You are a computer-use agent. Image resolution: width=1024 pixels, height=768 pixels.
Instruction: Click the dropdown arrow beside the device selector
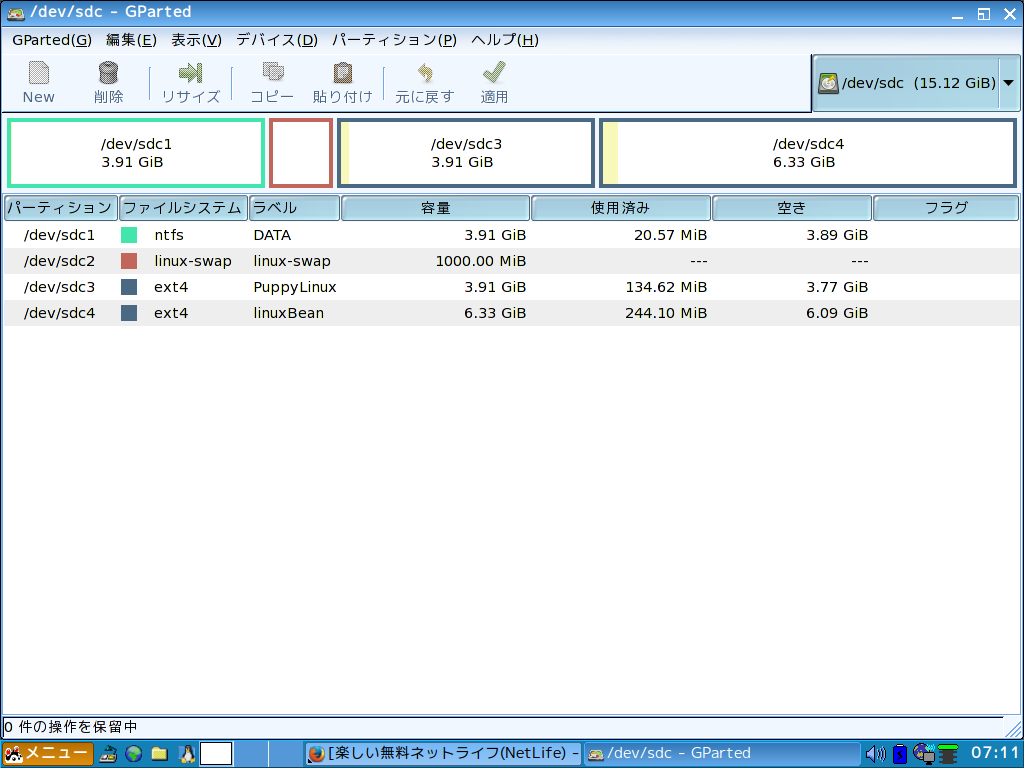(x=1008, y=83)
